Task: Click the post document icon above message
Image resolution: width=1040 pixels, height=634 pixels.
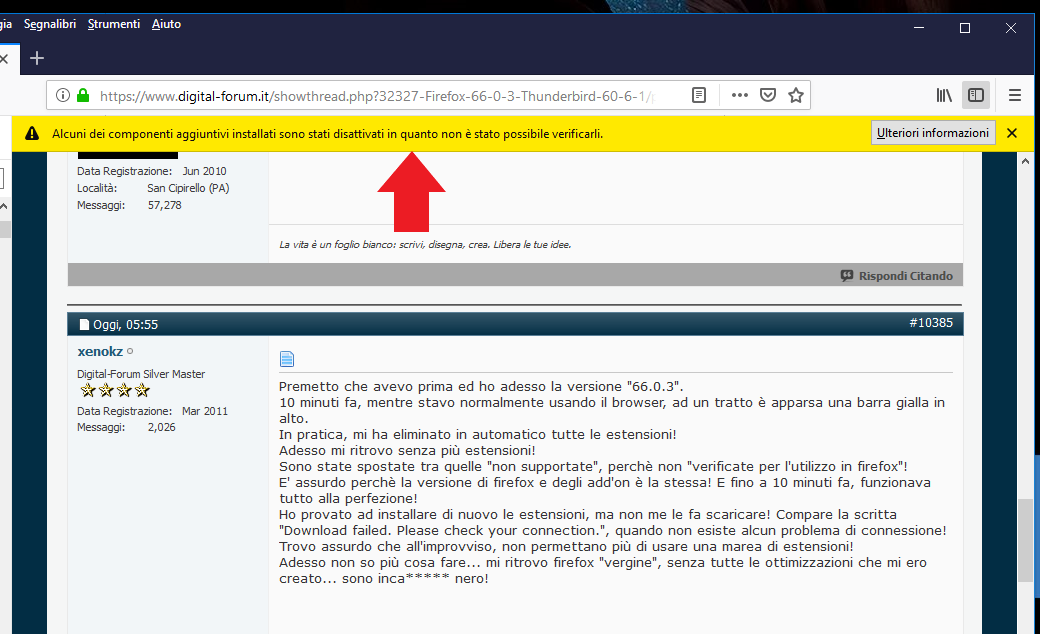Action: tap(287, 359)
